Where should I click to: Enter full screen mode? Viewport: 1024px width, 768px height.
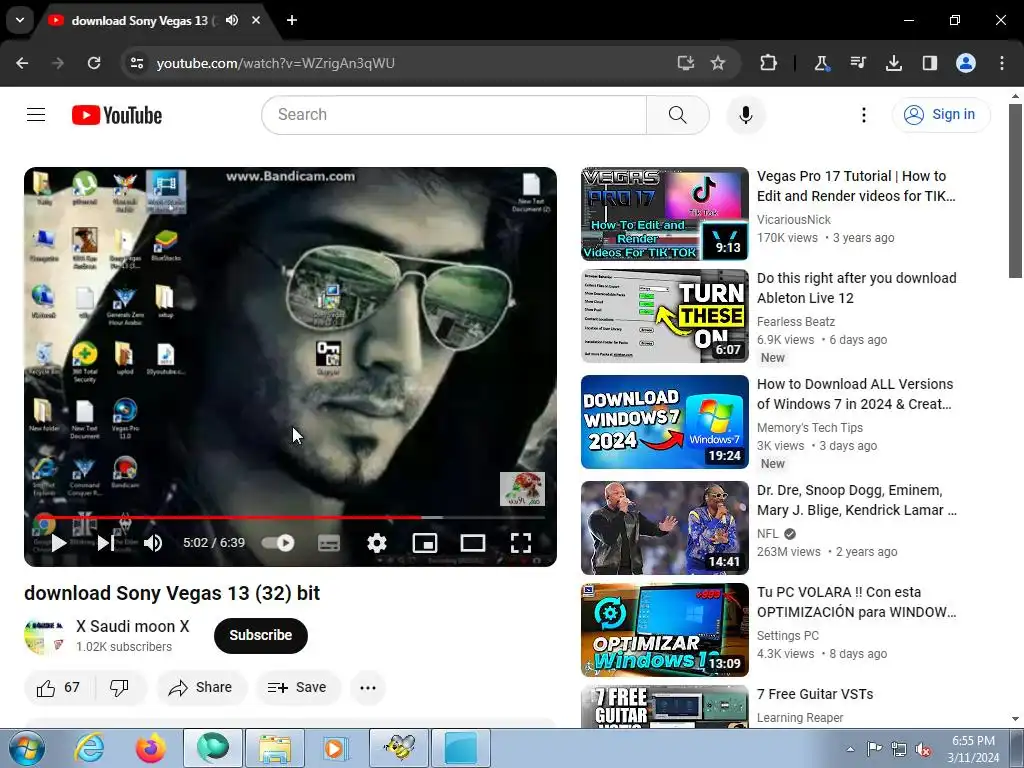tap(520, 543)
